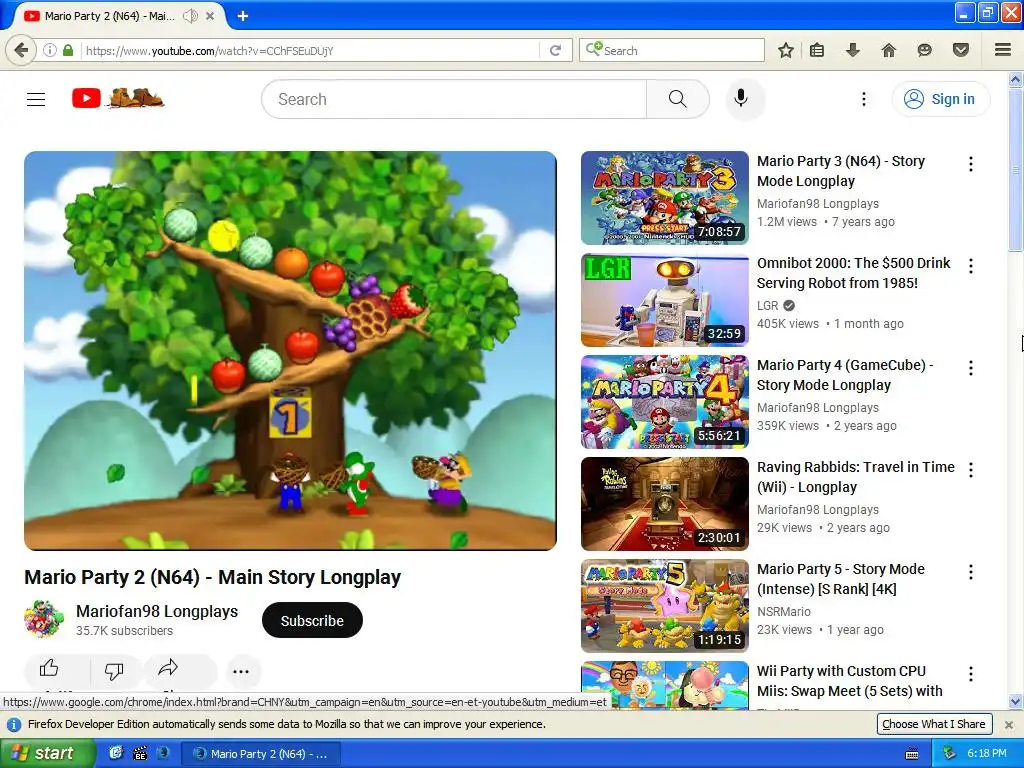The image size is (1024, 768).
Task: Open the Firefox hamburger menu
Action: point(1003,50)
